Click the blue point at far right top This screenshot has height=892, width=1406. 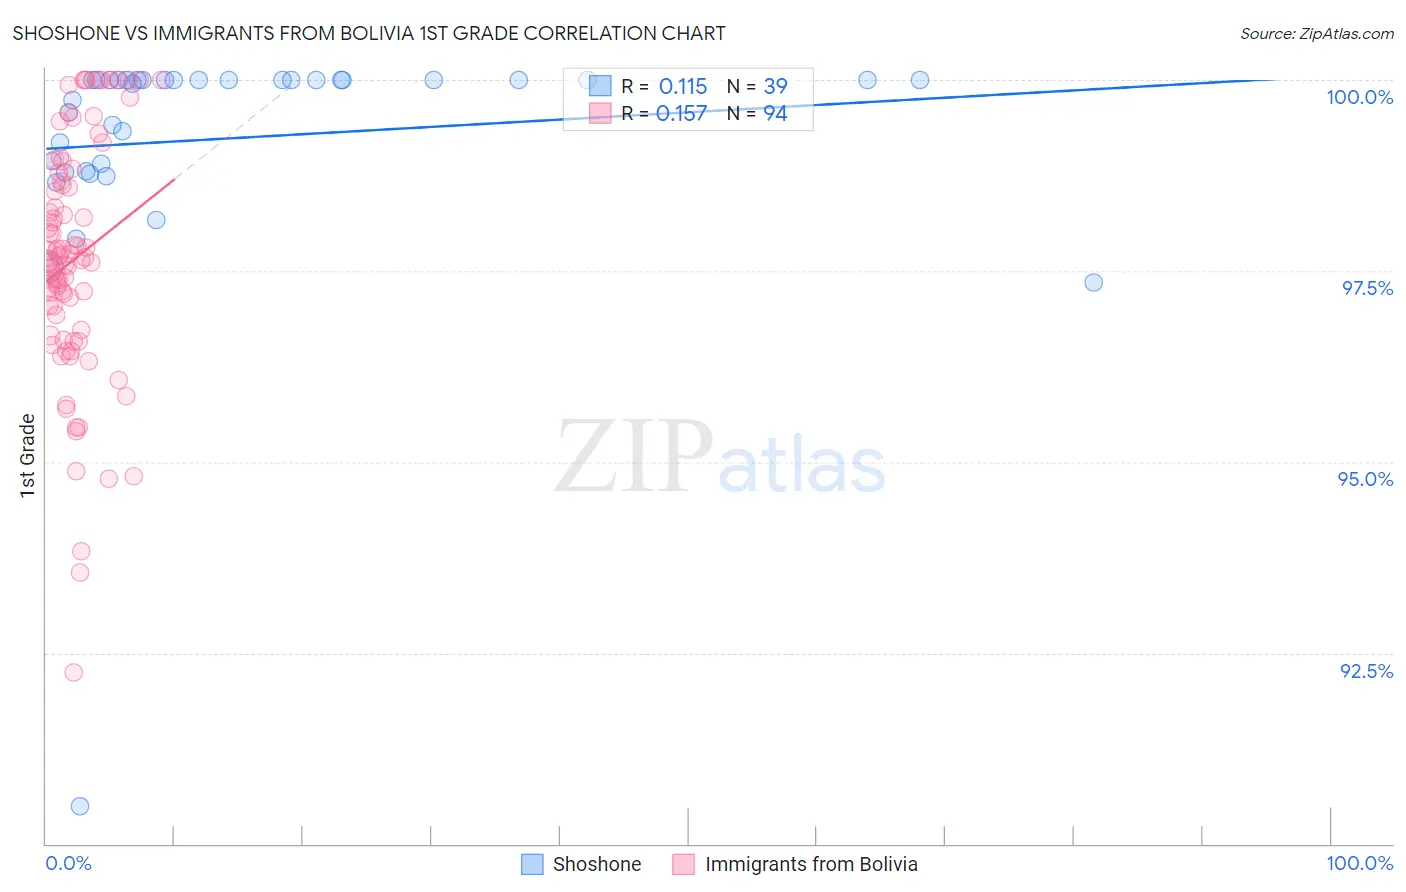coord(920,80)
